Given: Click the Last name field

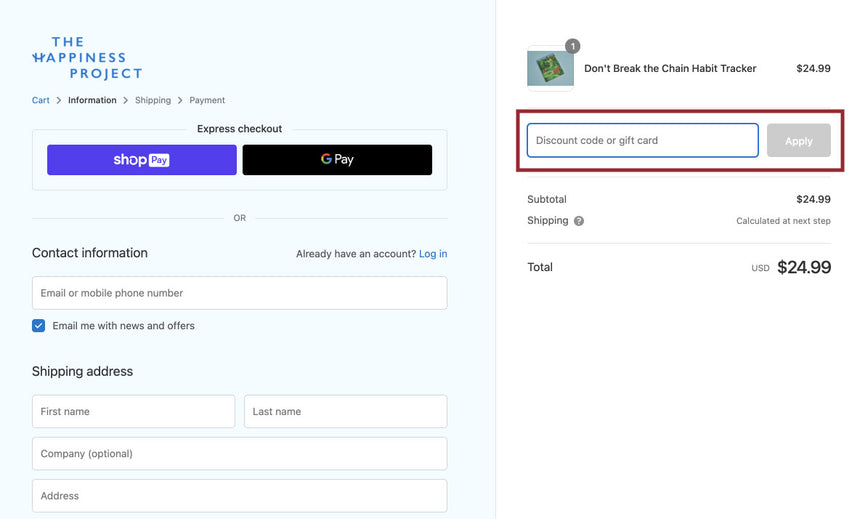Looking at the screenshot, I should tap(346, 411).
